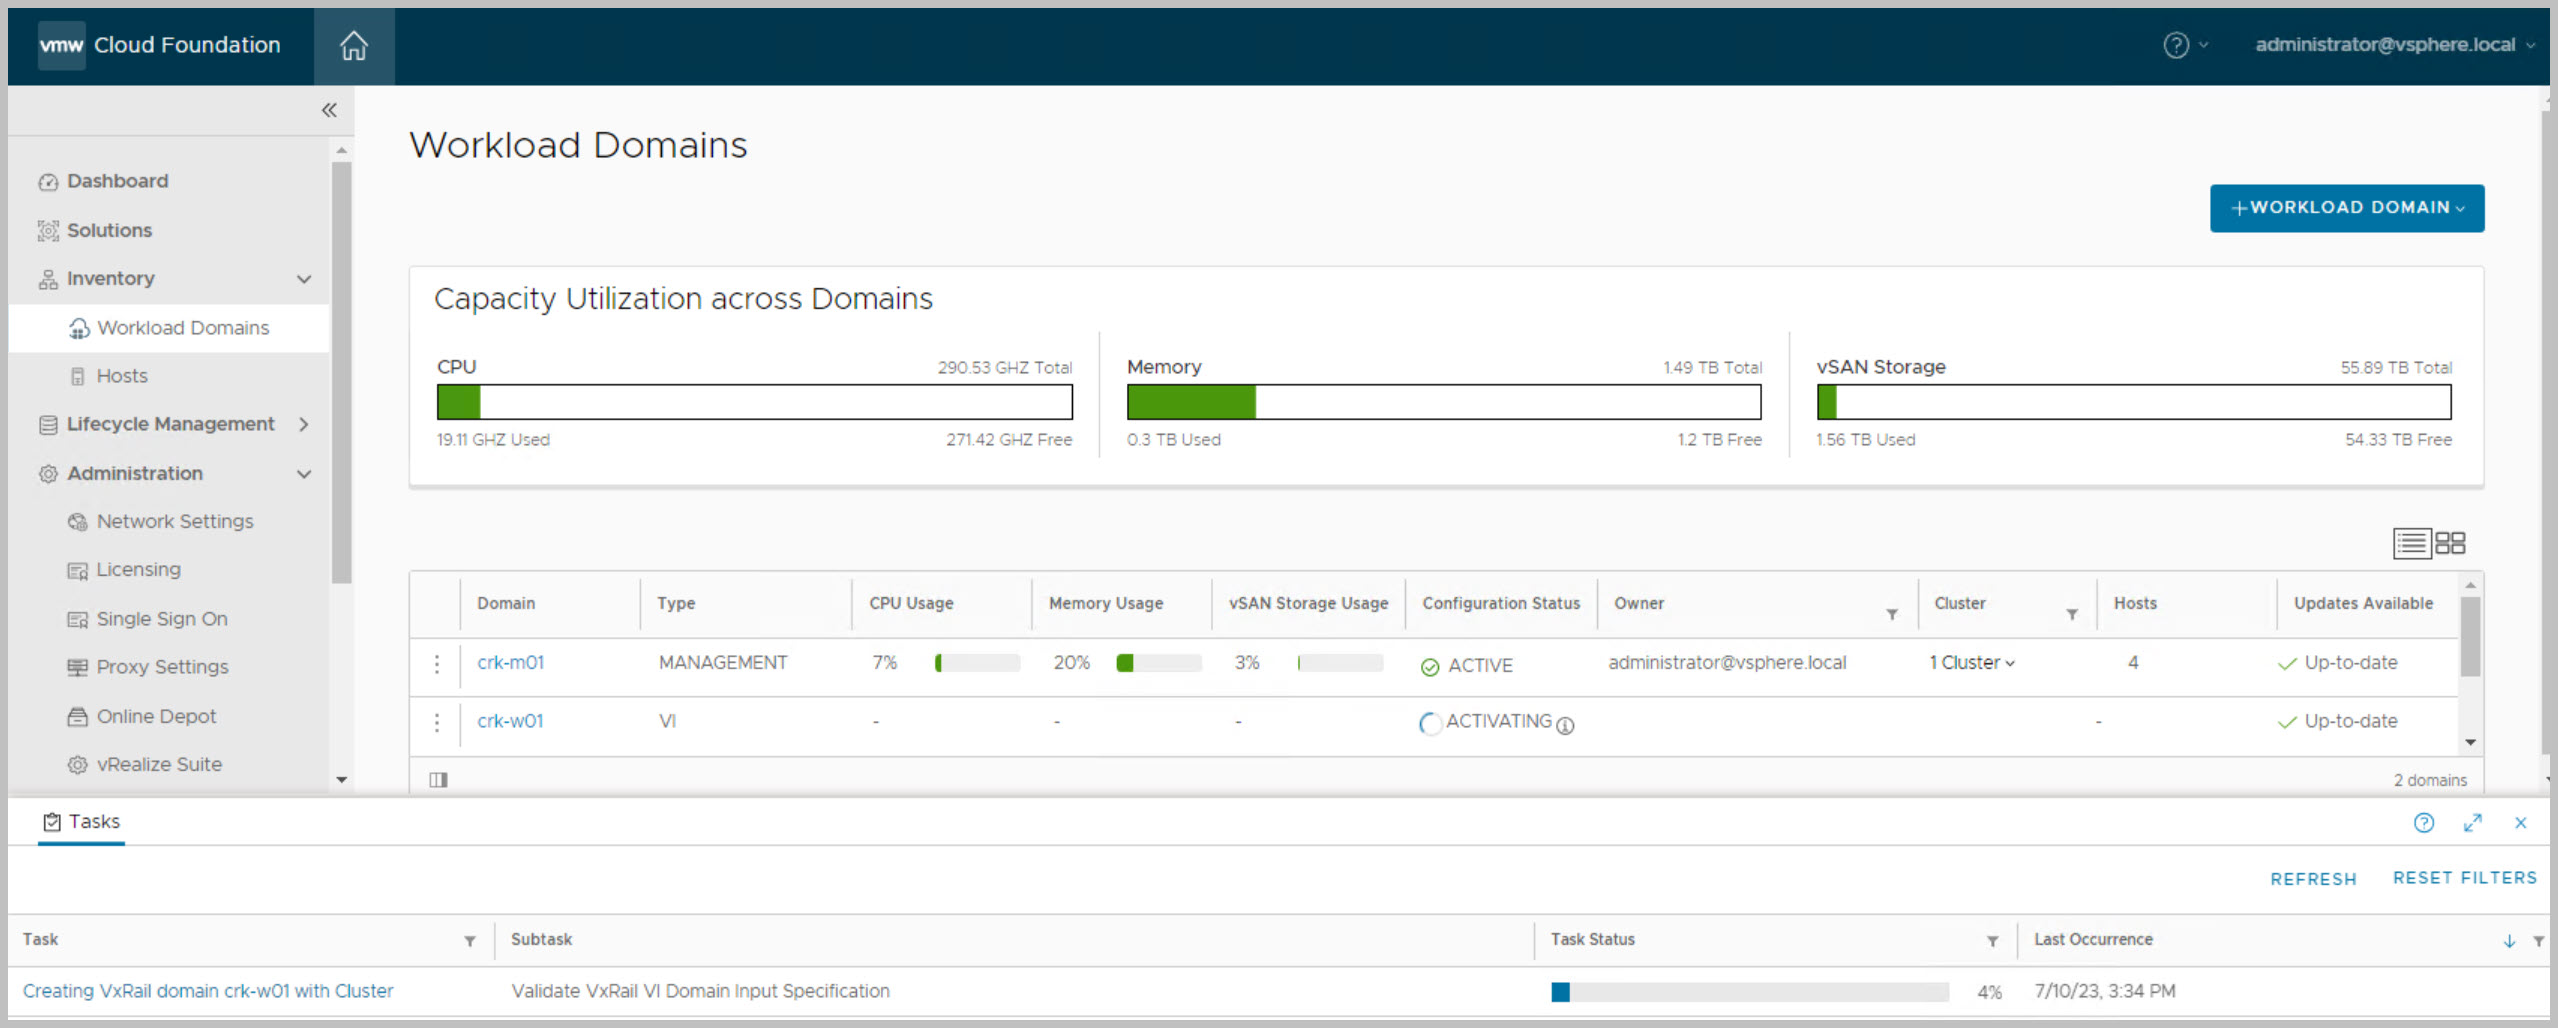Click the home icon in header
The image size is (2558, 1028).
[x=353, y=46]
